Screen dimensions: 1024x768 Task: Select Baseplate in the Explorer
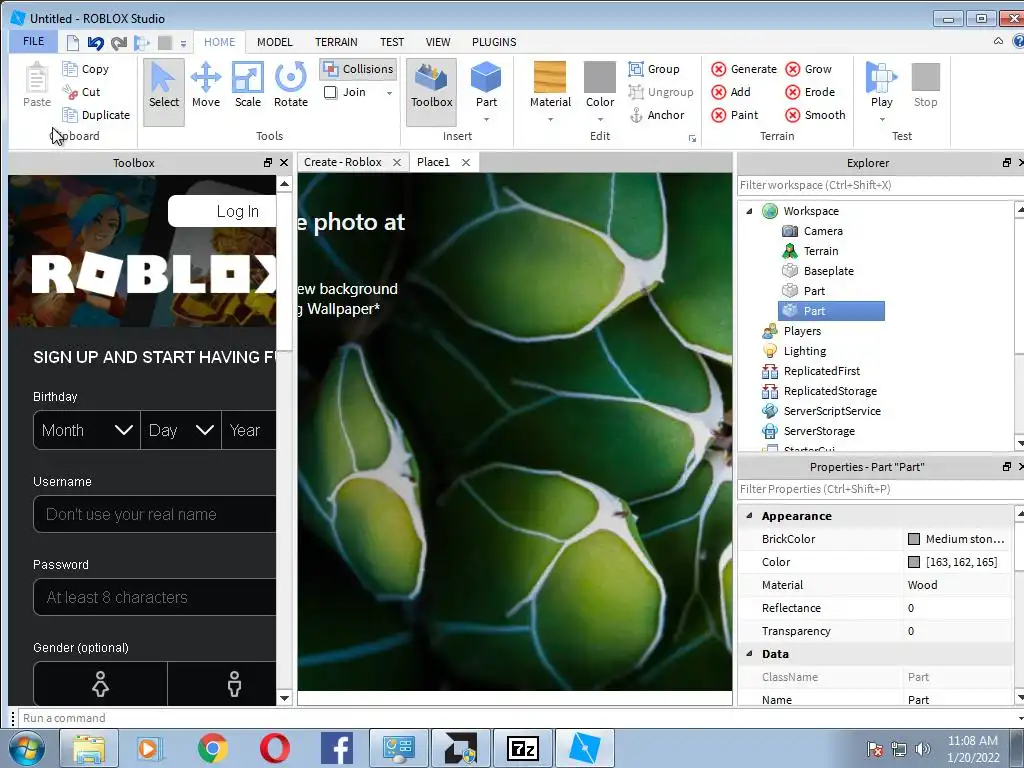828,271
